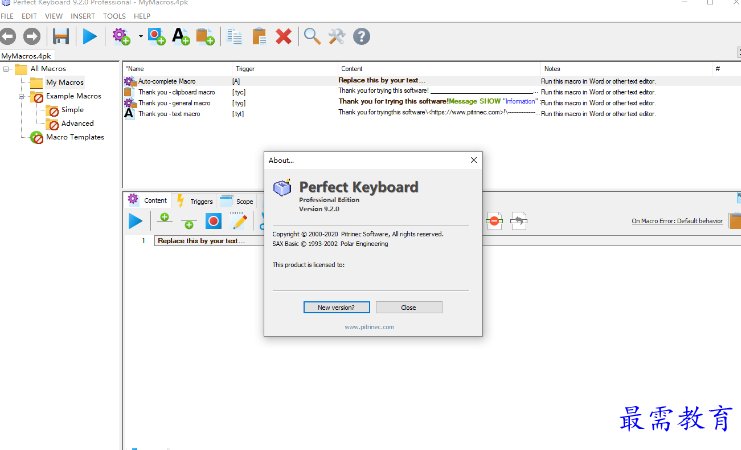741x450 pixels.
Task: Record a new macro with the record-plus icon
Action: [x=156, y=36]
